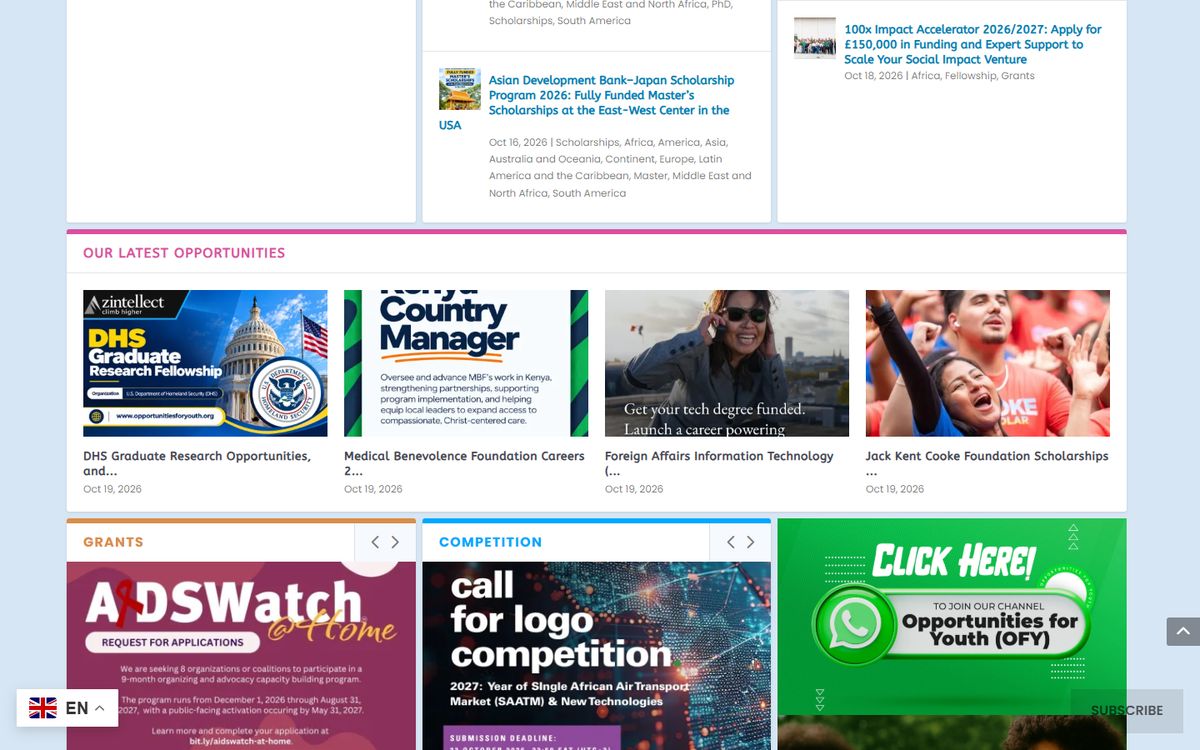Click the 100x Impact Accelerator thumbnail
This screenshot has width=1200, height=750.
(815, 38)
